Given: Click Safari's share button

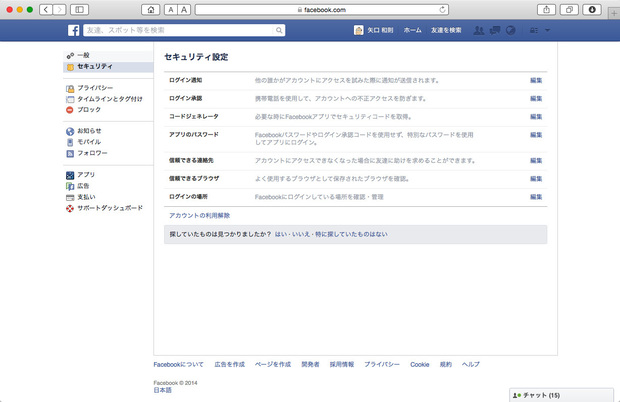Looking at the screenshot, I should coord(546,9).
